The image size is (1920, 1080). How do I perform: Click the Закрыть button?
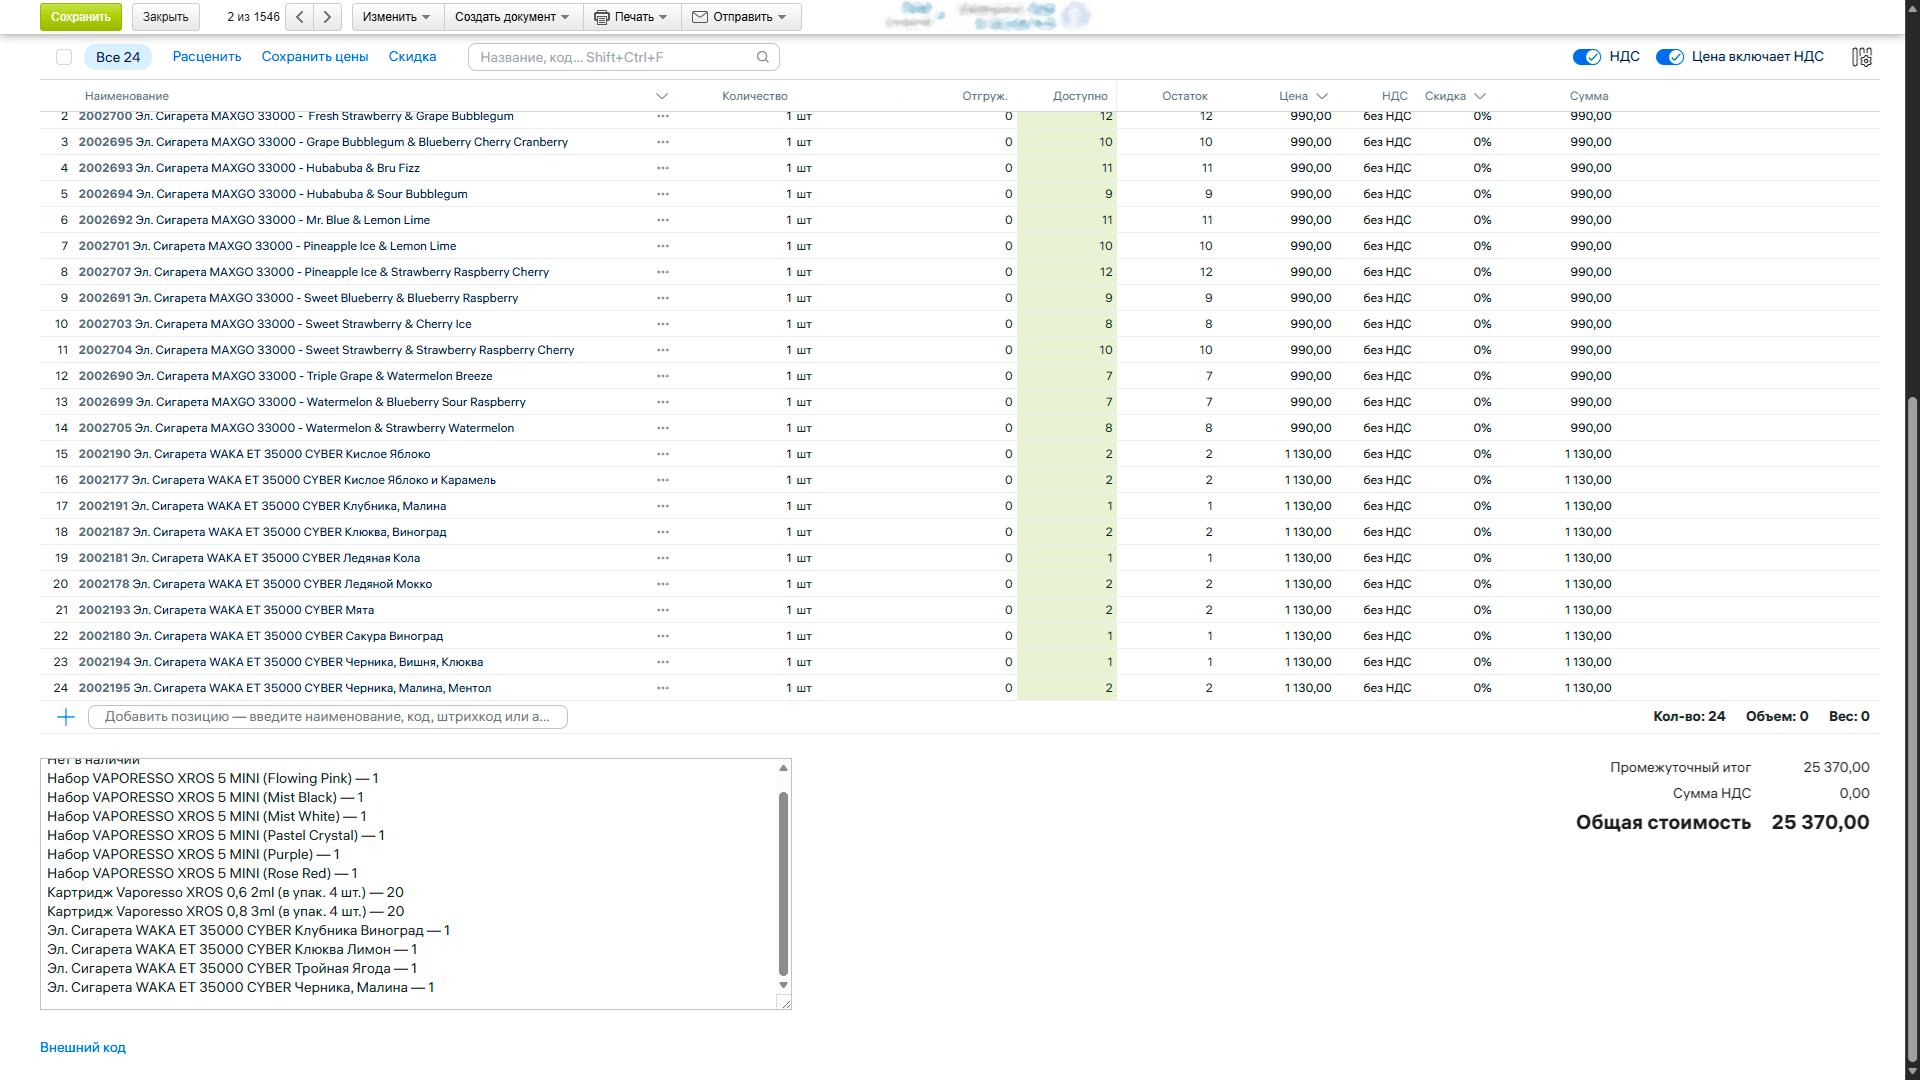tap(166, 17)
